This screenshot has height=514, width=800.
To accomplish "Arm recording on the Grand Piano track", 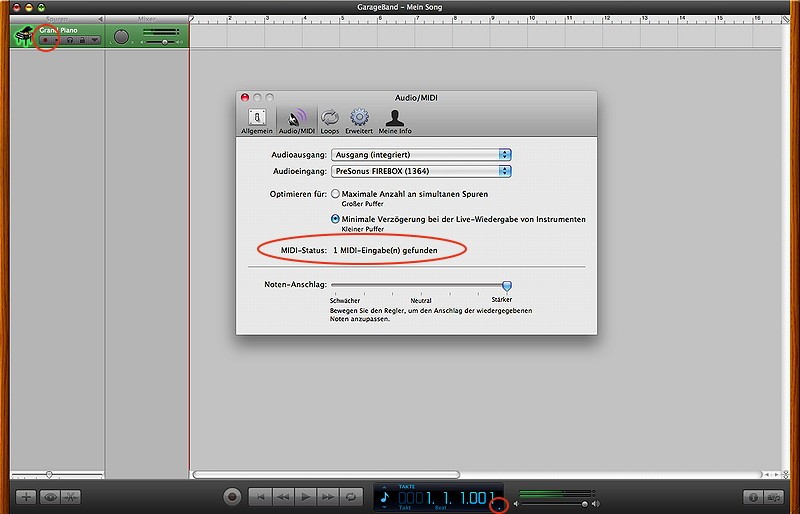I will coord(45,40).
